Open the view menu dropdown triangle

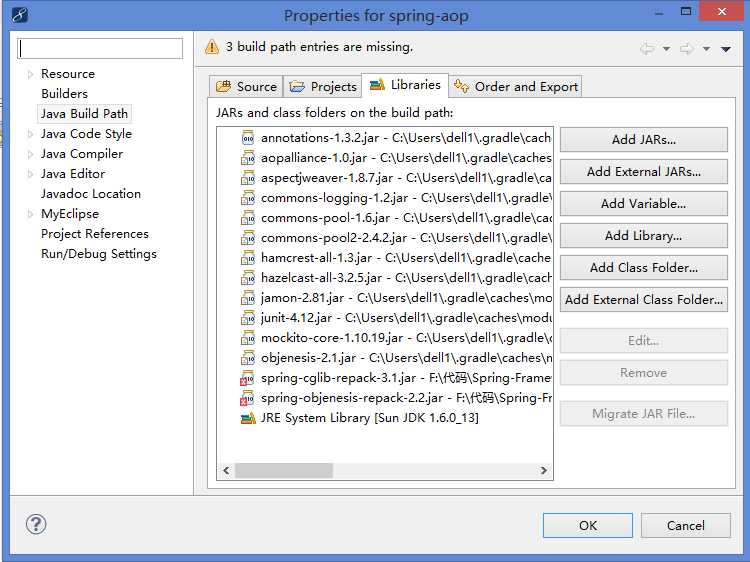pyautogui.click(x=726, y=49)
